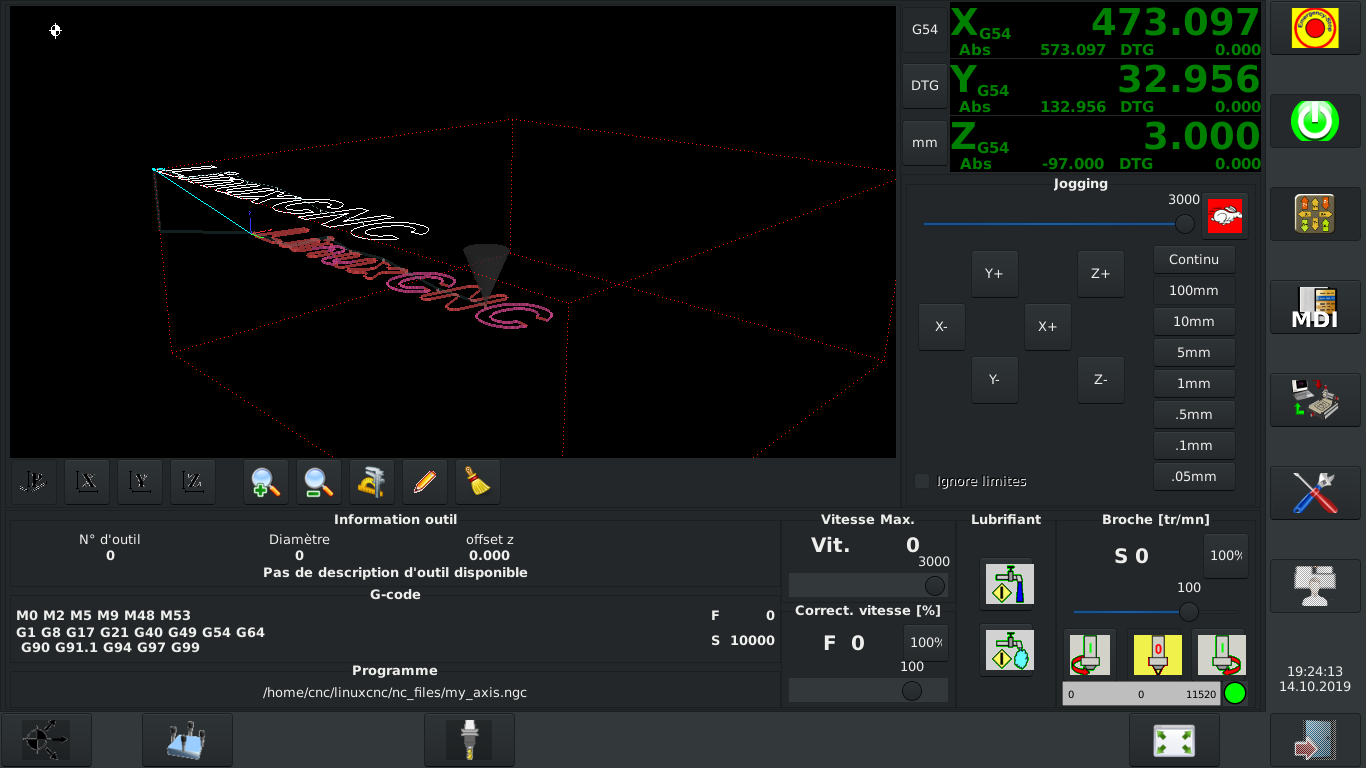Select 5mm jog increment
The height and width of the screenshot is (768, 1366).
point(1194,352)
